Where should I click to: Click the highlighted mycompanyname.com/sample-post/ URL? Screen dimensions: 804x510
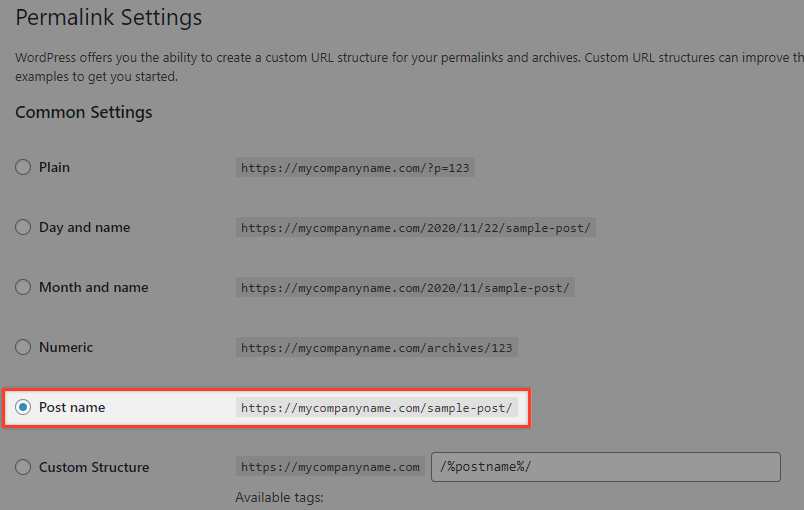click(x=376, y=407)
